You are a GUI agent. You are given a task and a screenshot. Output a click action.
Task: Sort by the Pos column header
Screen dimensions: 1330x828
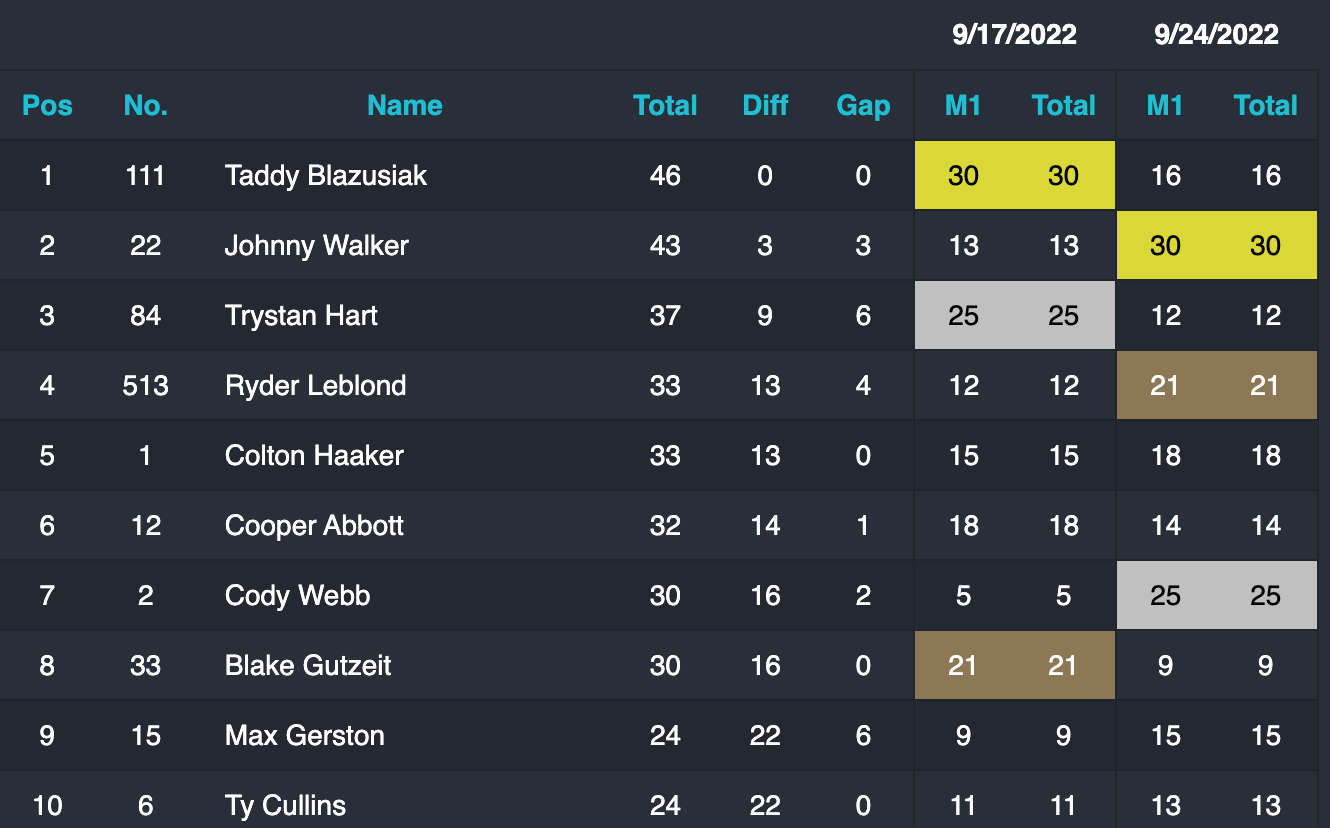(x=47, y=105)
